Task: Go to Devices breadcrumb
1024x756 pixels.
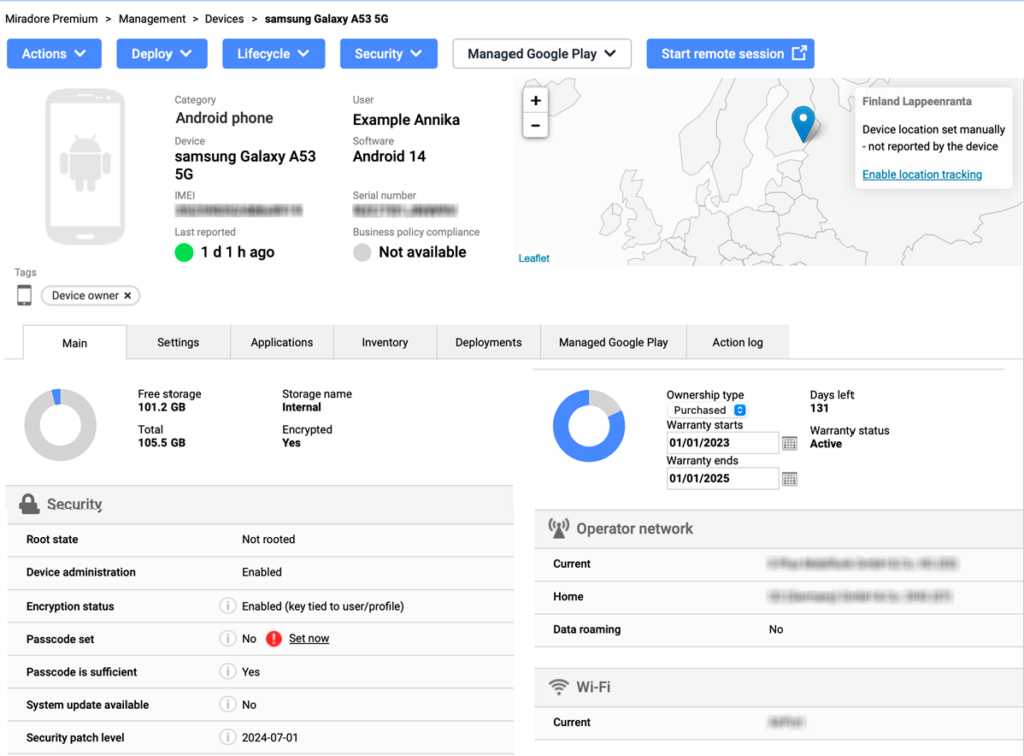Action: (224, 19)
